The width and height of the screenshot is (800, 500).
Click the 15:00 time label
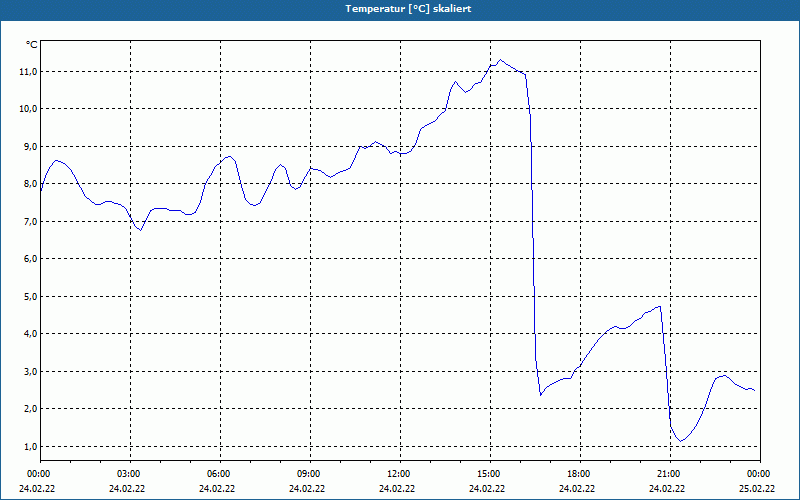coord(490,474)
